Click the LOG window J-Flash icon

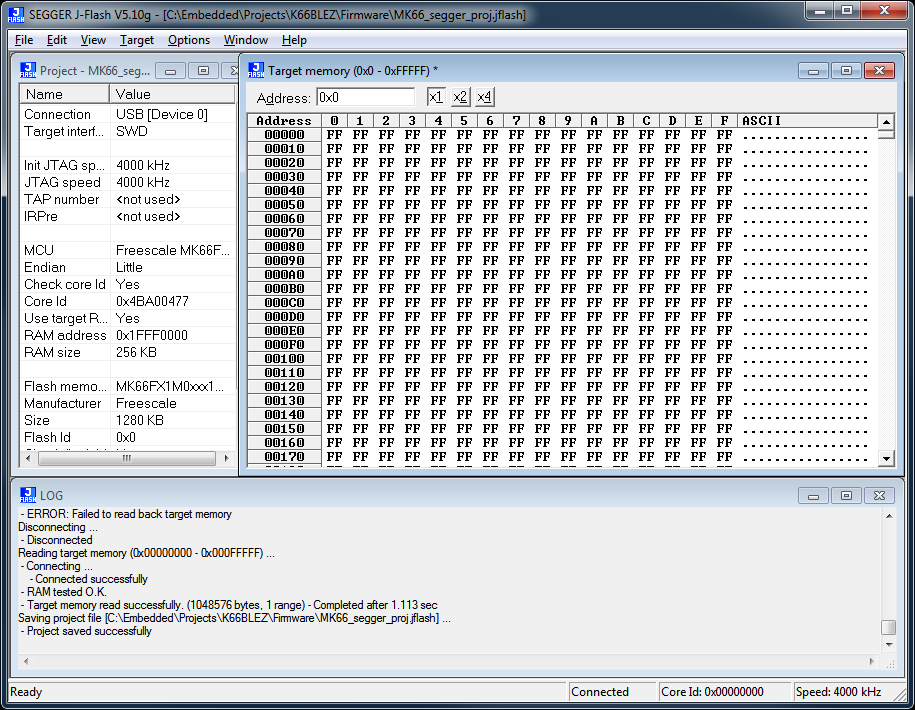point(28,495)
